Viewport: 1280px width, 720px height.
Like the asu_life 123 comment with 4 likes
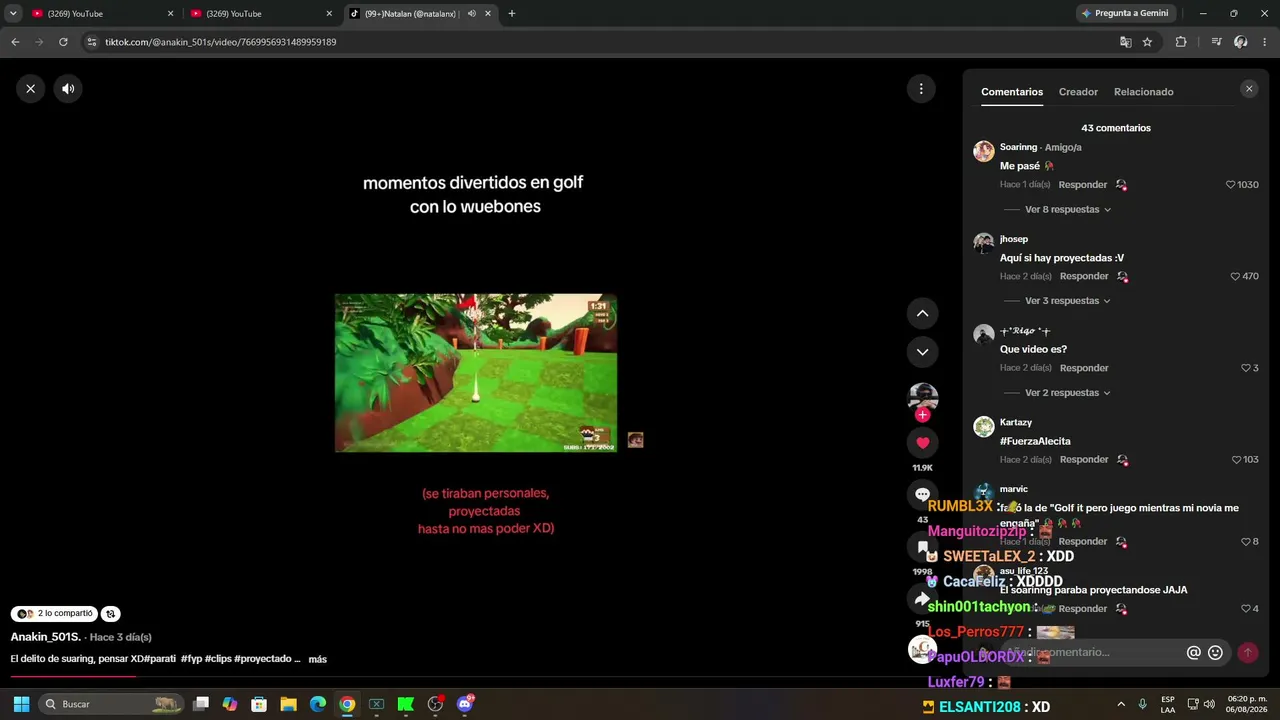coord(1246,609)
